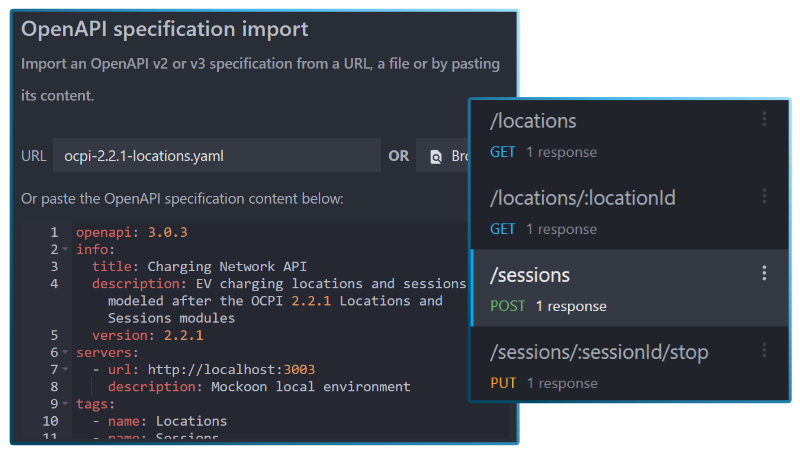The height and width of the screenshot is (454, 800).
Task: Select the /sessions POST route
Action: tap(630, 288)
